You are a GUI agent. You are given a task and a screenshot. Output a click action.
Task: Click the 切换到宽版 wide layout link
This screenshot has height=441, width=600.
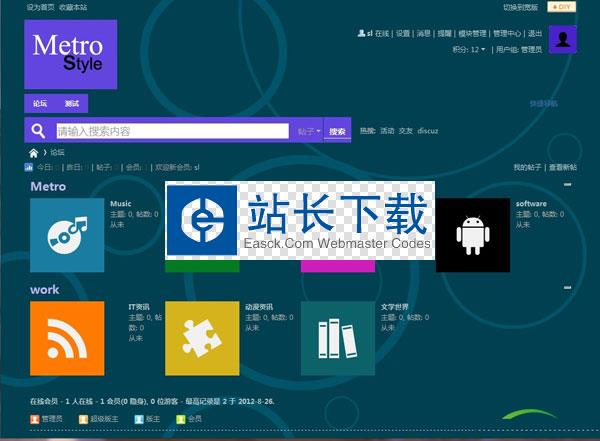[521, 7]
